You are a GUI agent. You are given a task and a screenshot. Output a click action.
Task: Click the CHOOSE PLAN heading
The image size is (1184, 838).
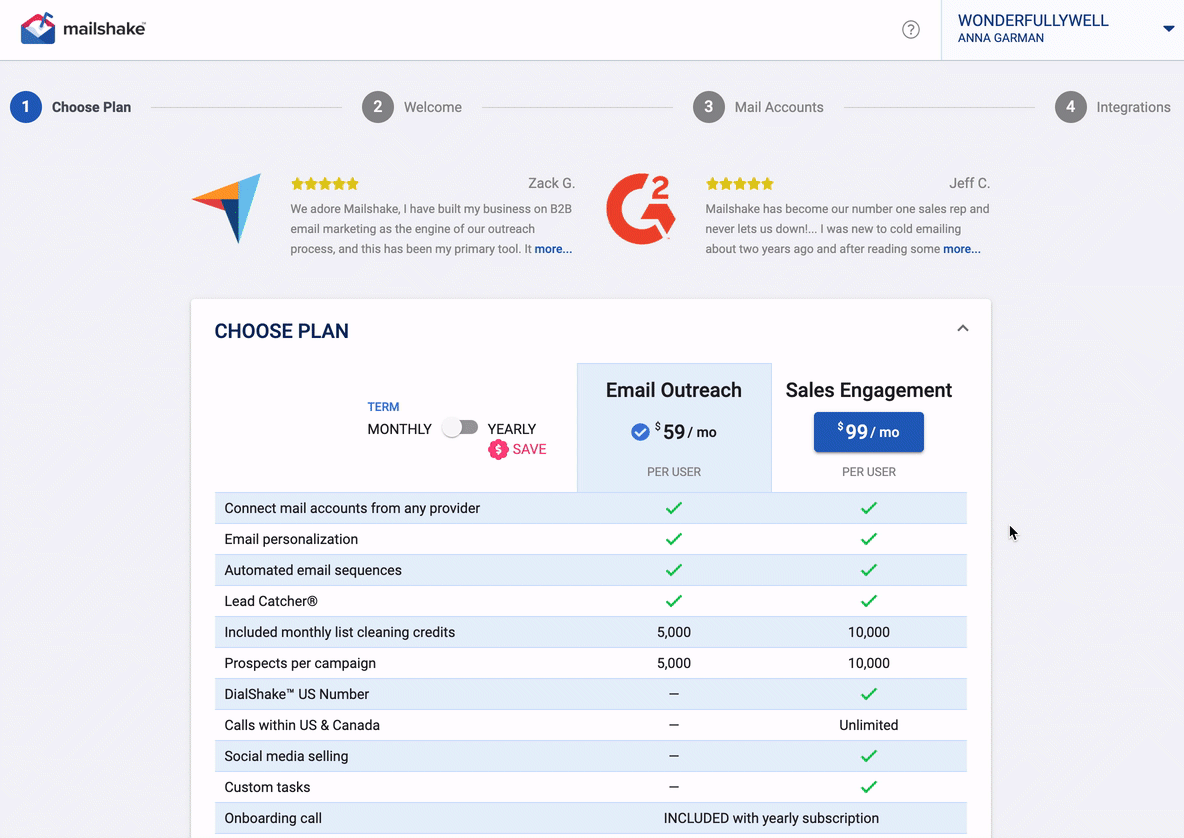[x=282, y=331]
